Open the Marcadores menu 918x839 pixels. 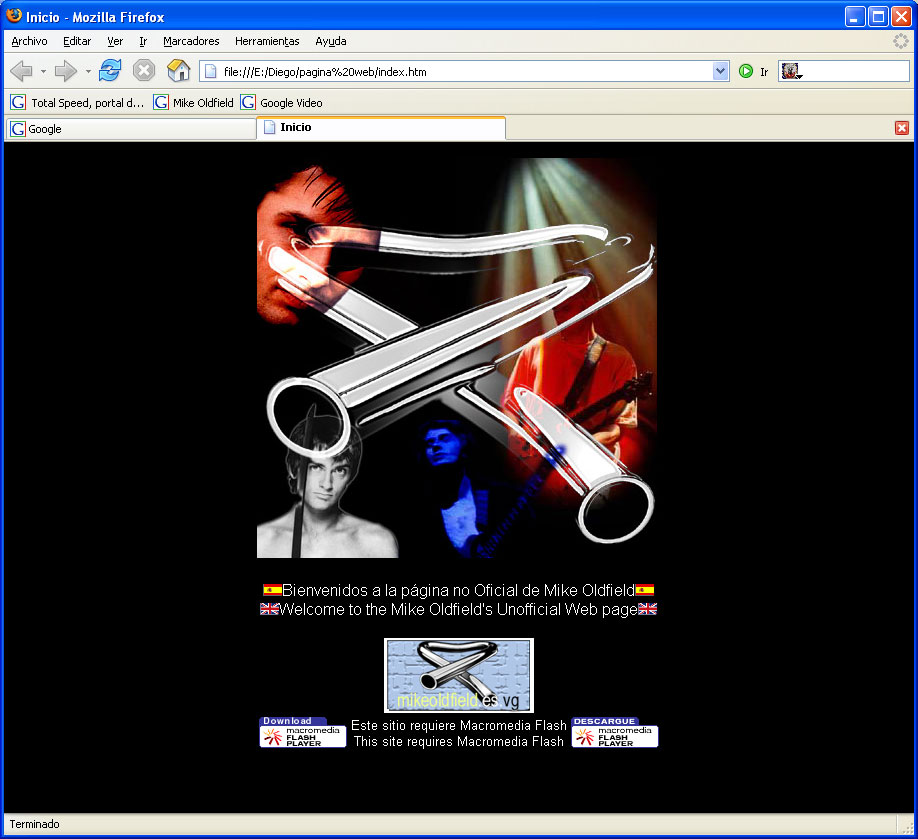pos(191,41)
